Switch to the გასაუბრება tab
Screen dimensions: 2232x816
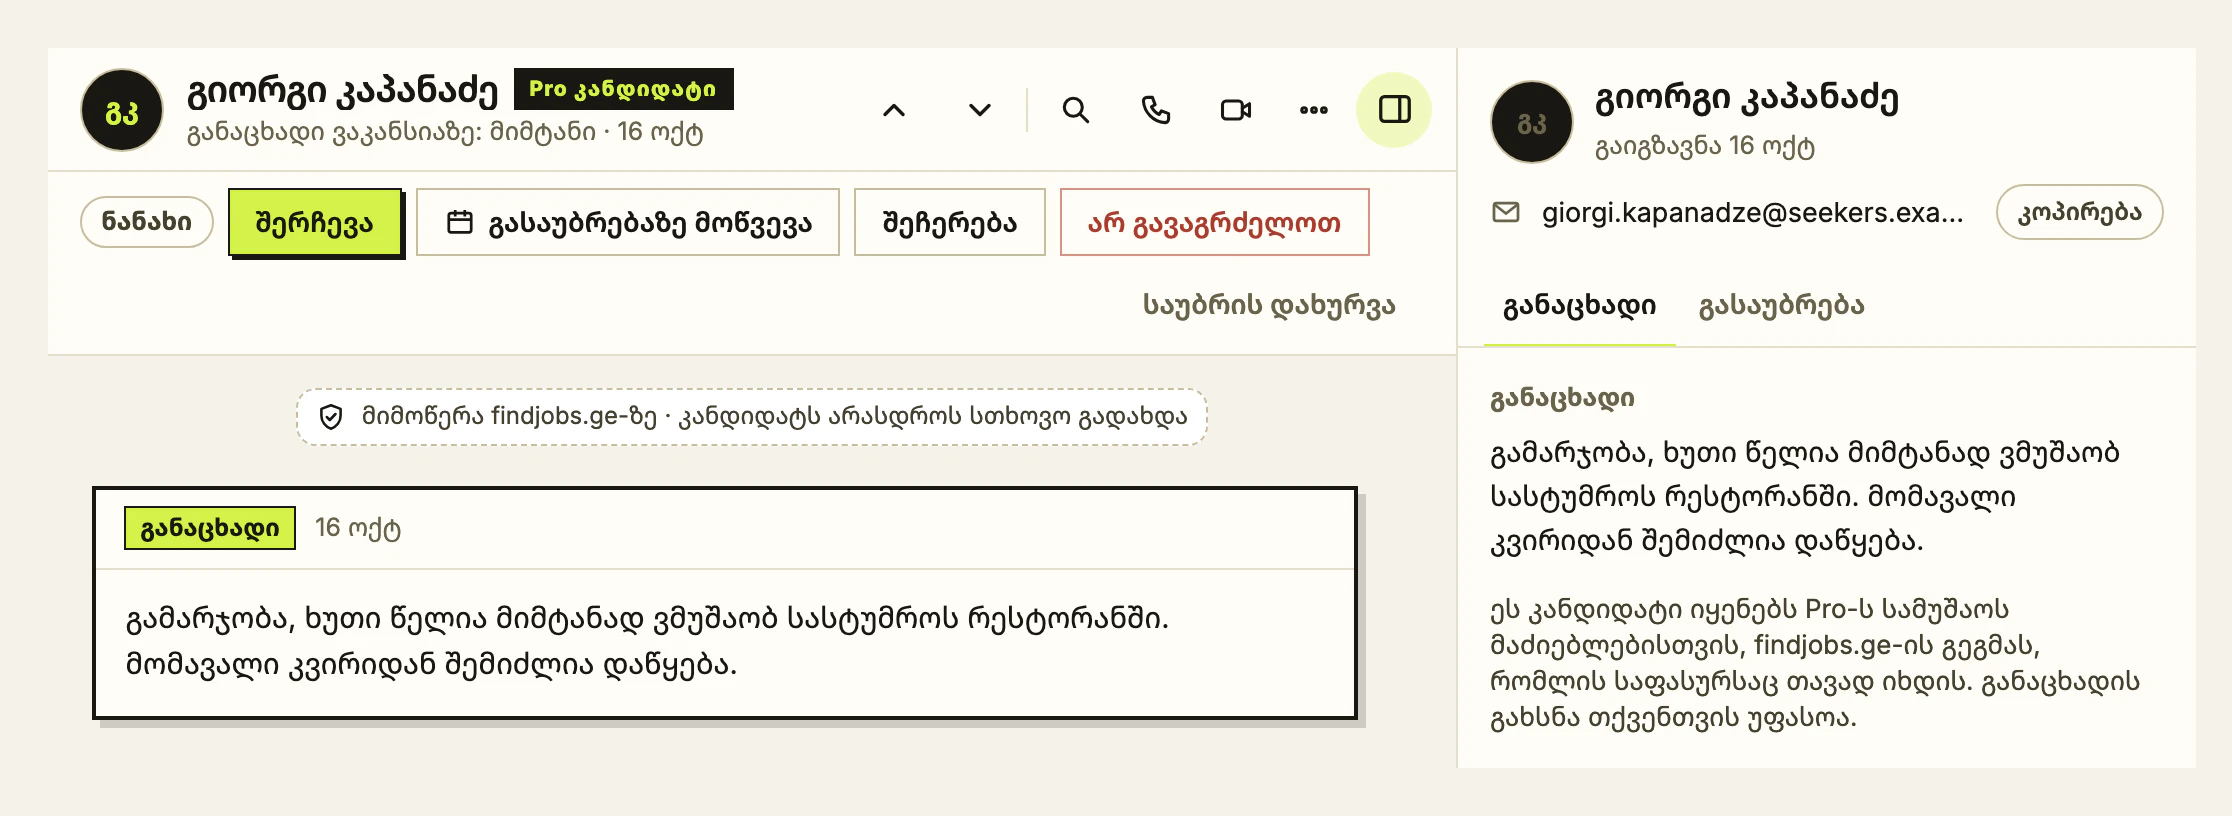coord(1782,306)
